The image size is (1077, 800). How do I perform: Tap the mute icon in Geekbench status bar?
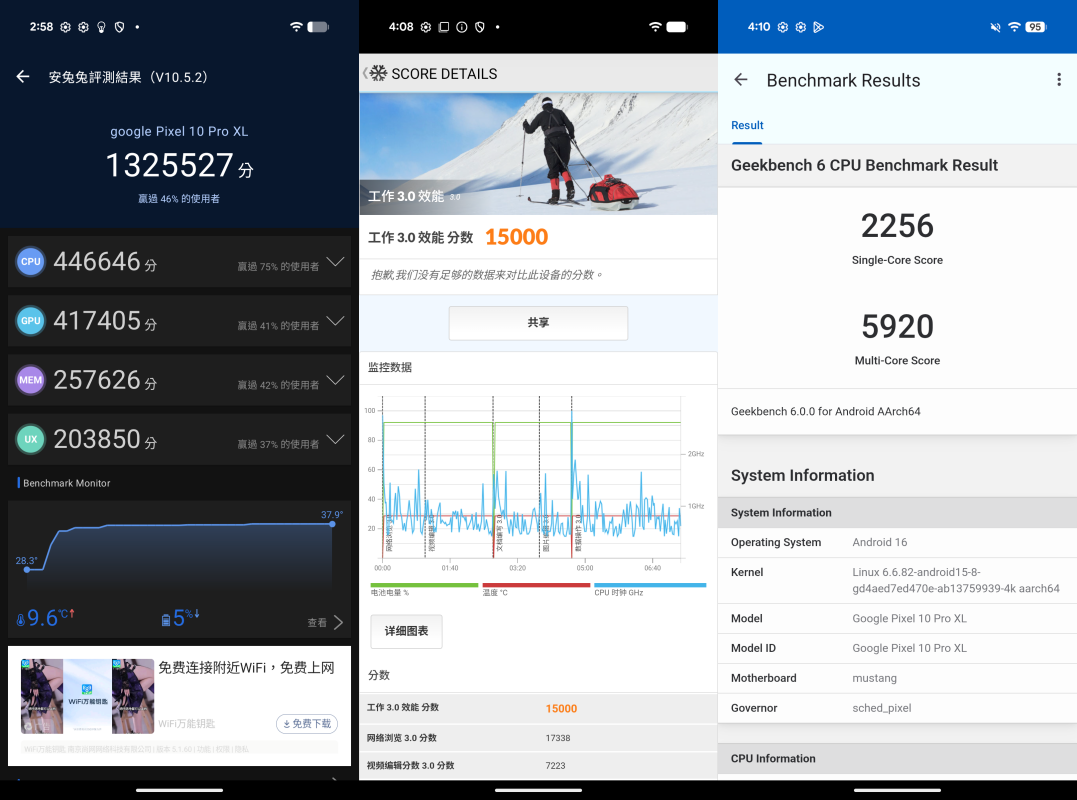995,27
